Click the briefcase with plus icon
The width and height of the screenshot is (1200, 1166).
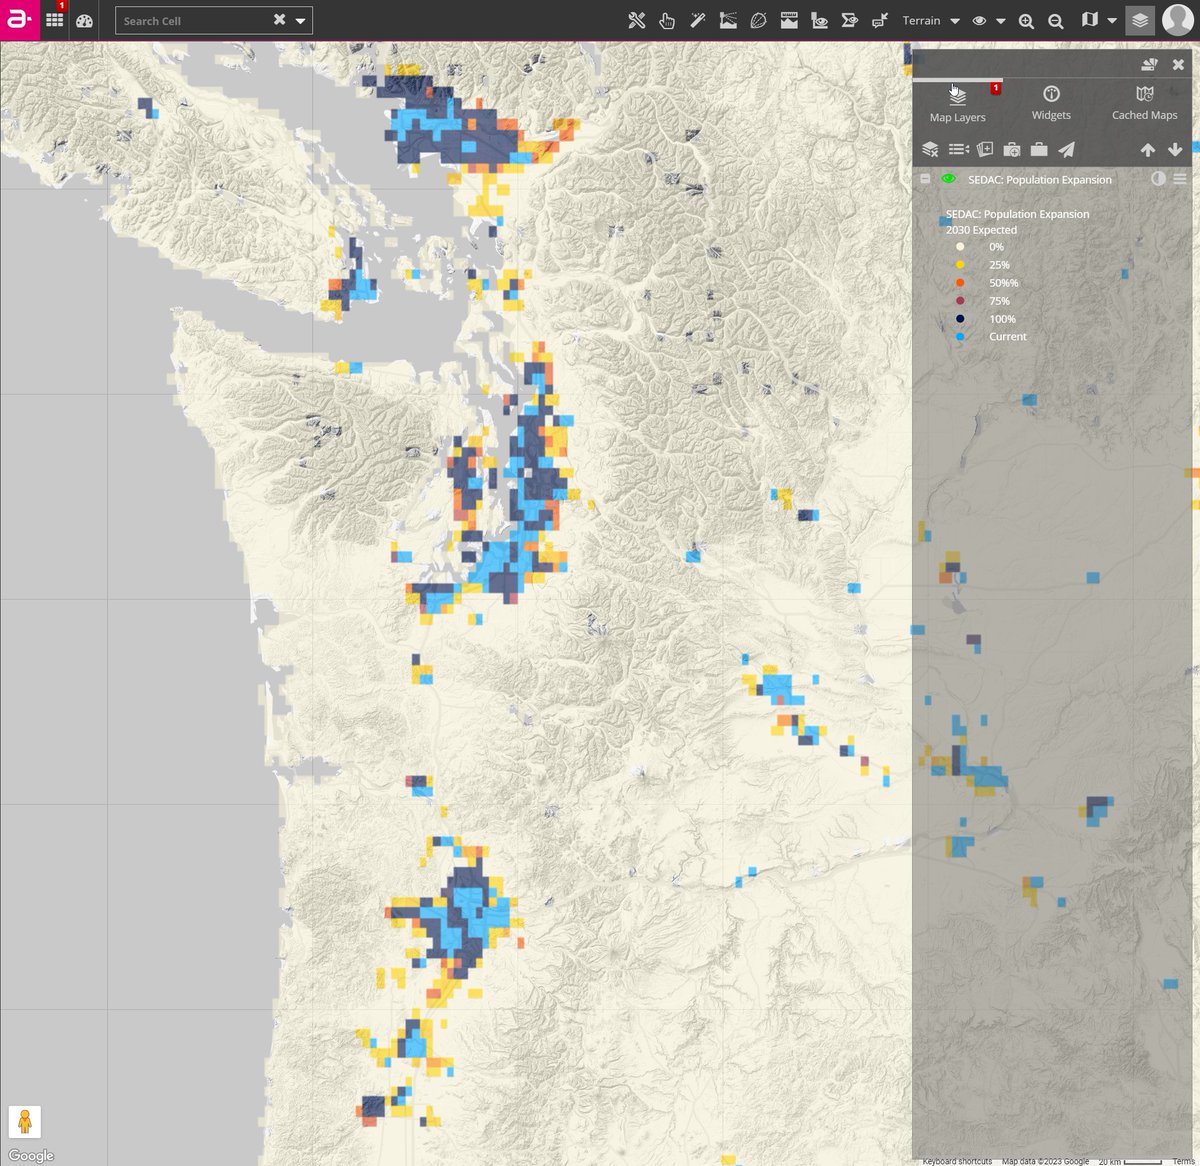(1012, 149)
